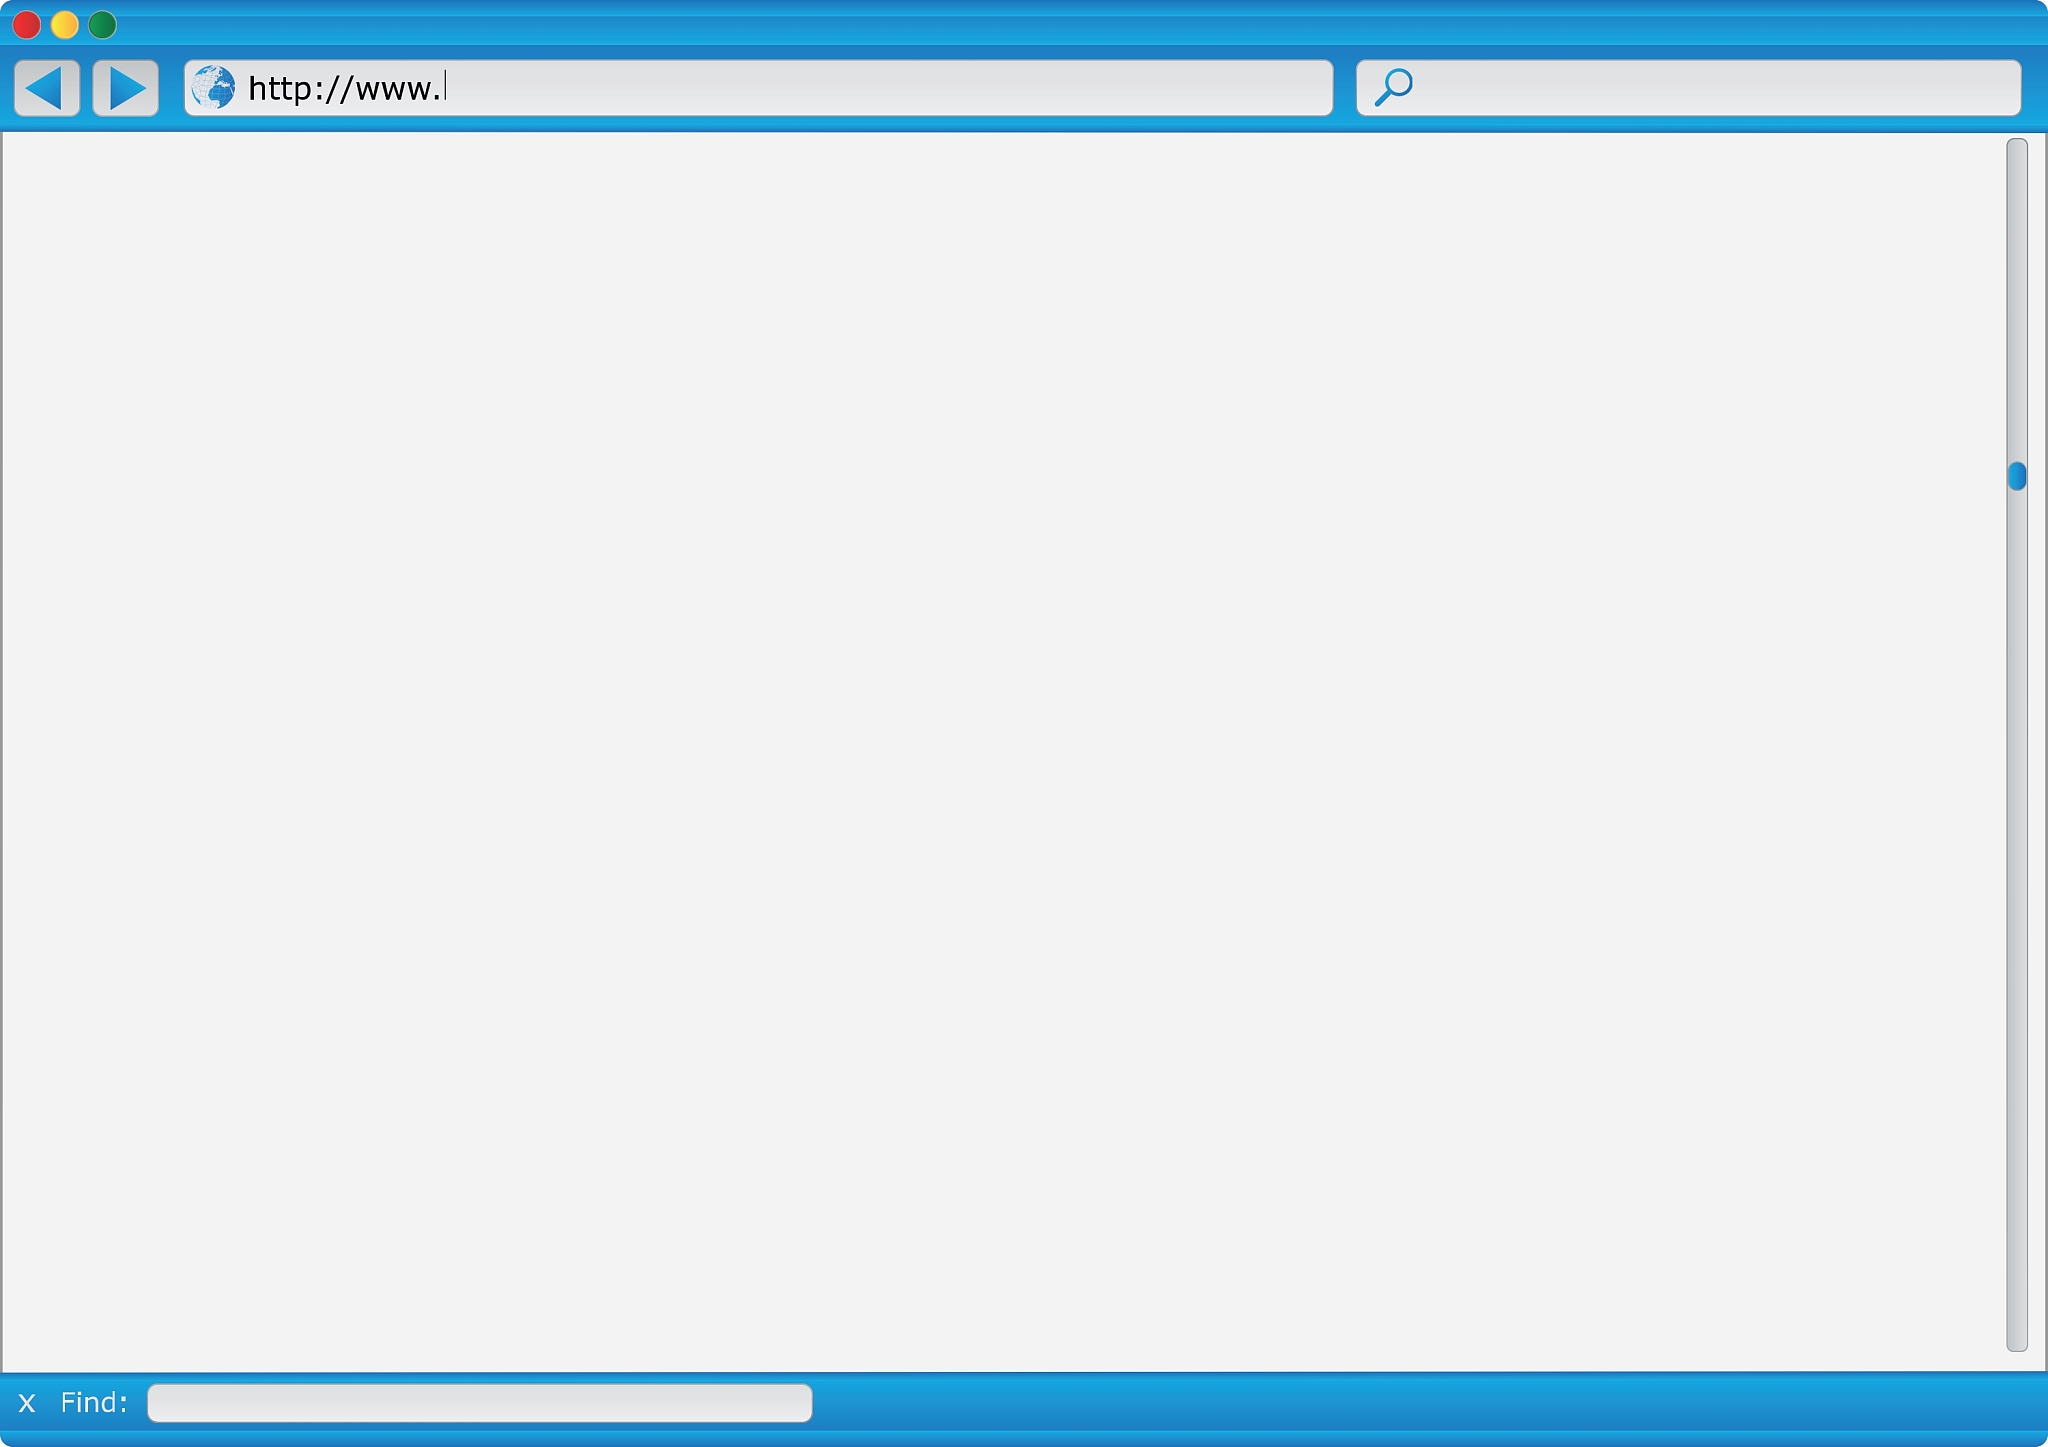Viewport: 2048px width, 1447px height.
Task: Focus the Find text input box
Action: pyautogui.click(x=479, y=1403)
